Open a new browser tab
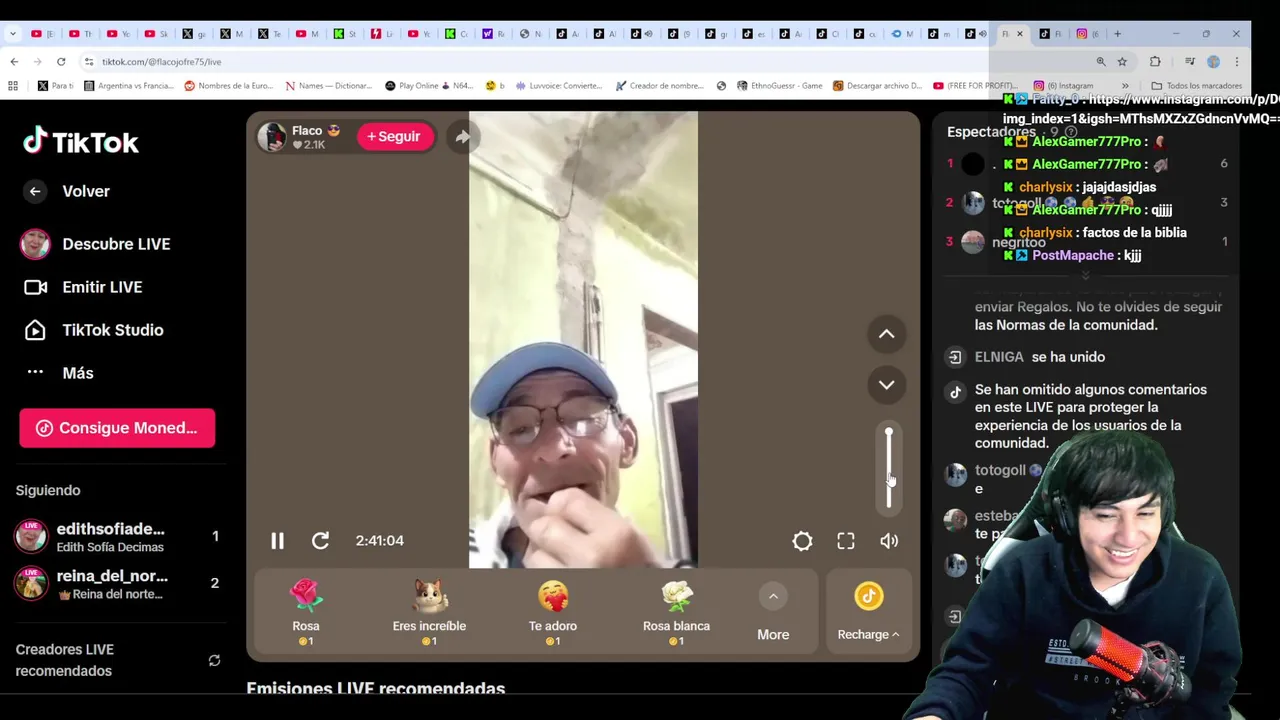Image resolution: width=1280 pixels, height=720 pixels. click(x=1117, y=34)
